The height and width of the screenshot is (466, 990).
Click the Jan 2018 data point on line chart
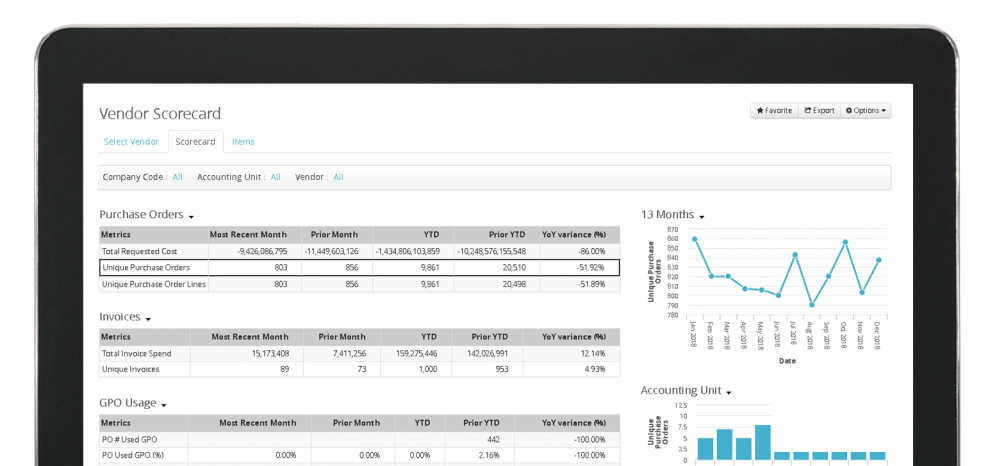[695, 239]
